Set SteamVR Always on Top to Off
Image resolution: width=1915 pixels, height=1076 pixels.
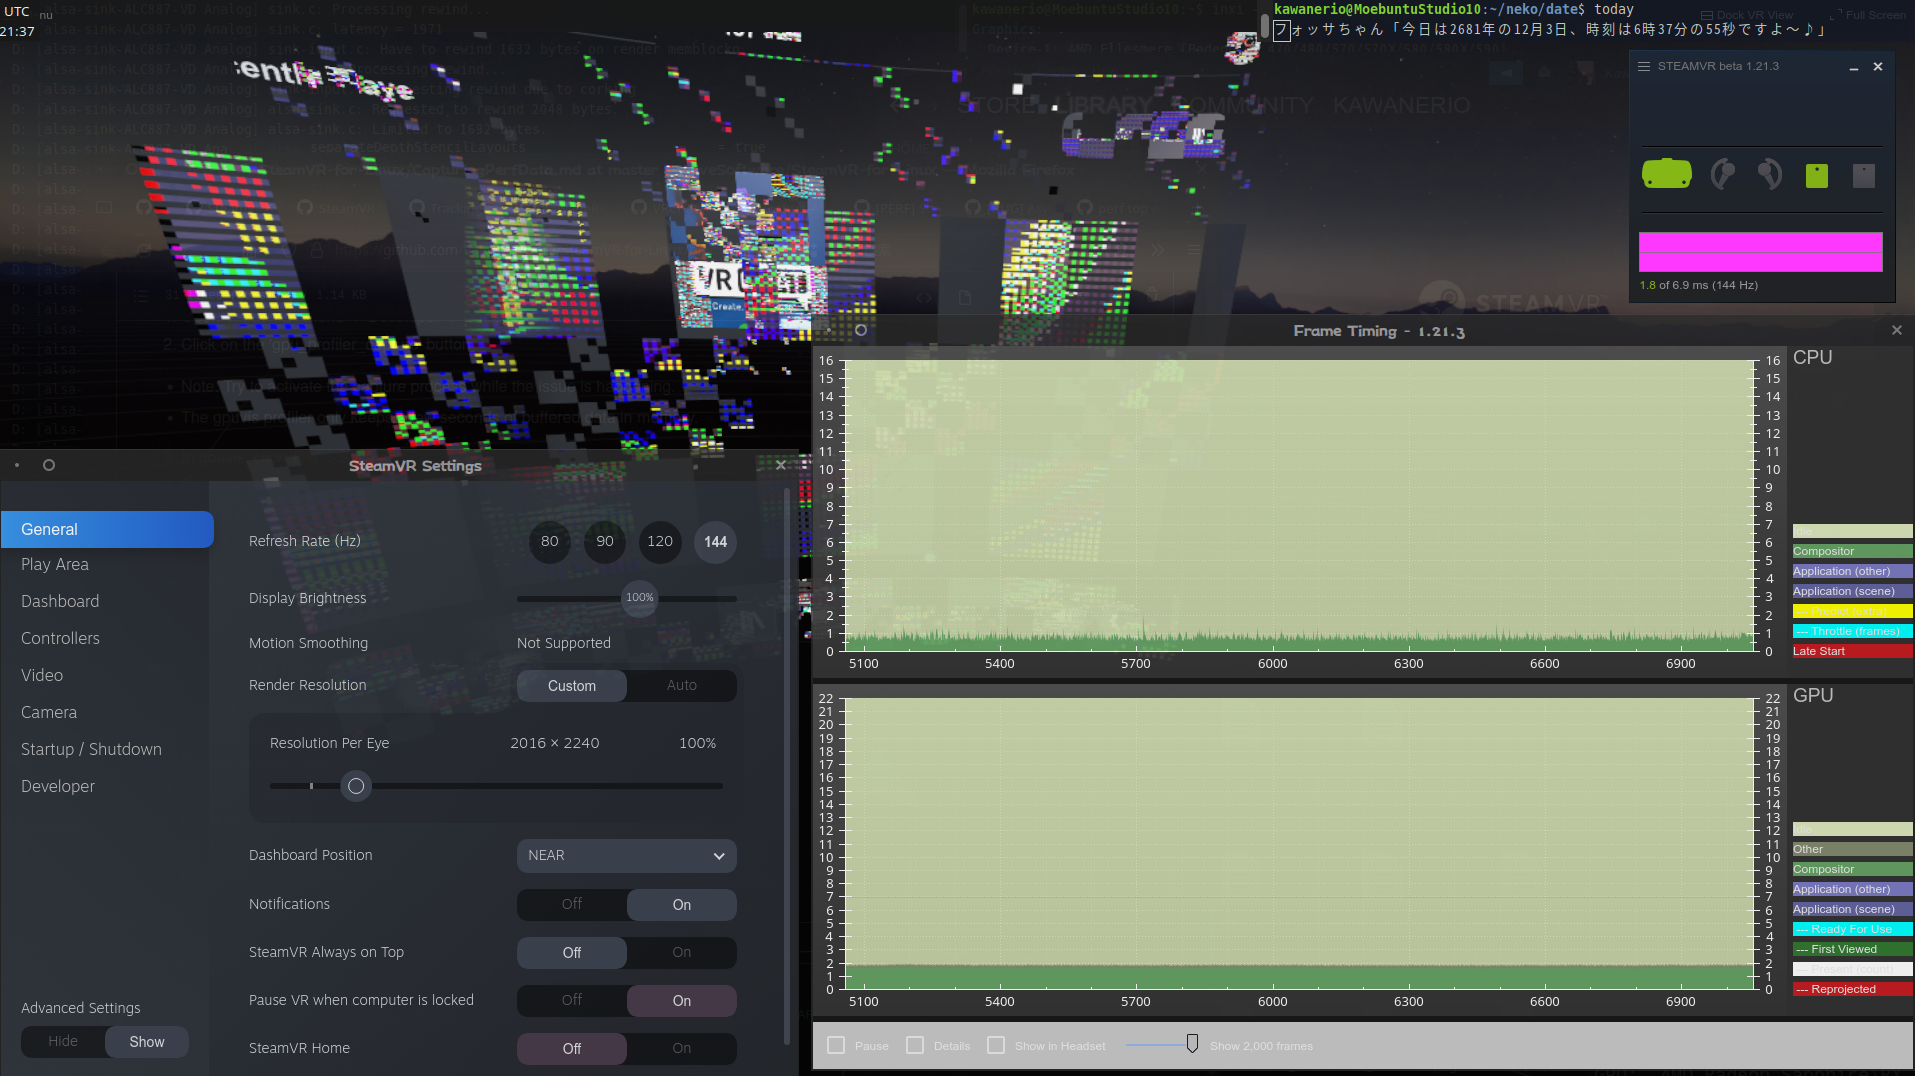click(572, 953)
